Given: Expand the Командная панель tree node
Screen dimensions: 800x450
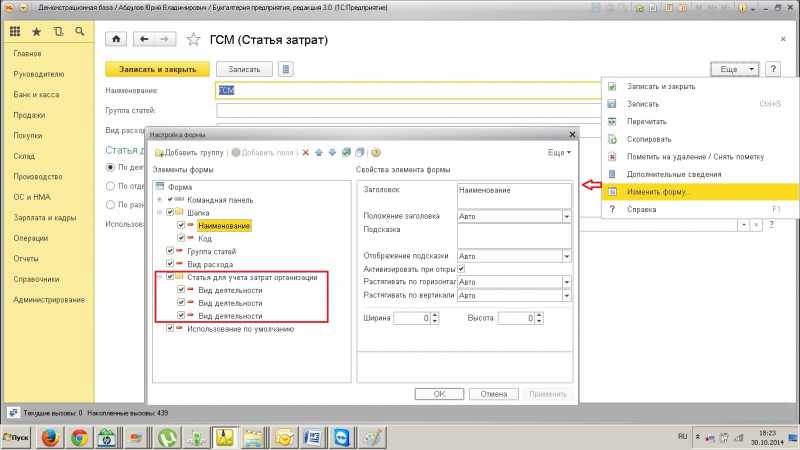Looking at the screenshot, I should click(x=160, y=199).
